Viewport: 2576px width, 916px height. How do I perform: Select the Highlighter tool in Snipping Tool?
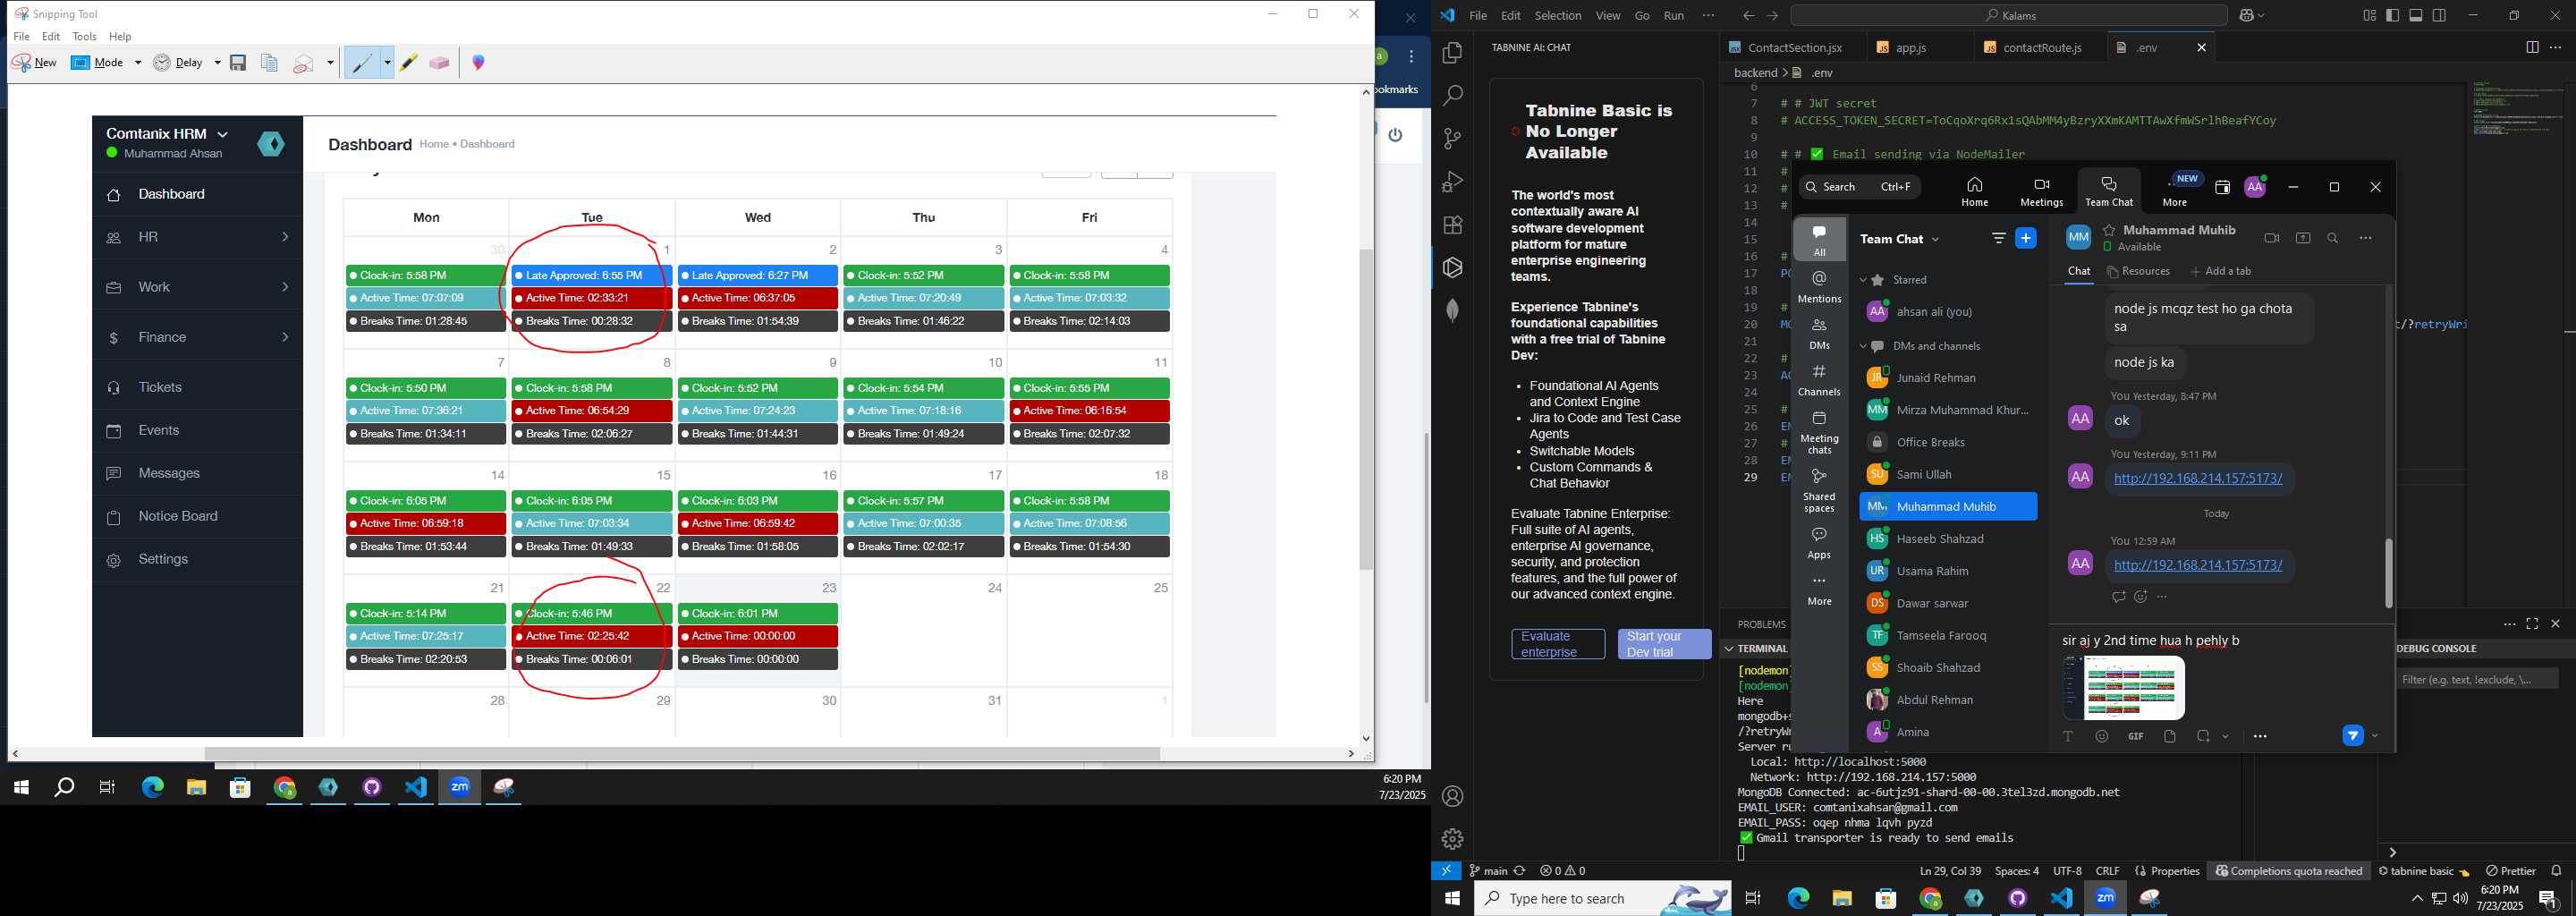tap(409, 63)
